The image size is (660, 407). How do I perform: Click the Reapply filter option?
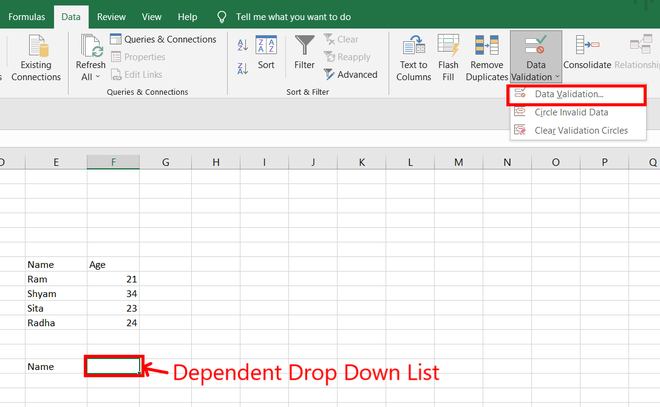(347, 57)
